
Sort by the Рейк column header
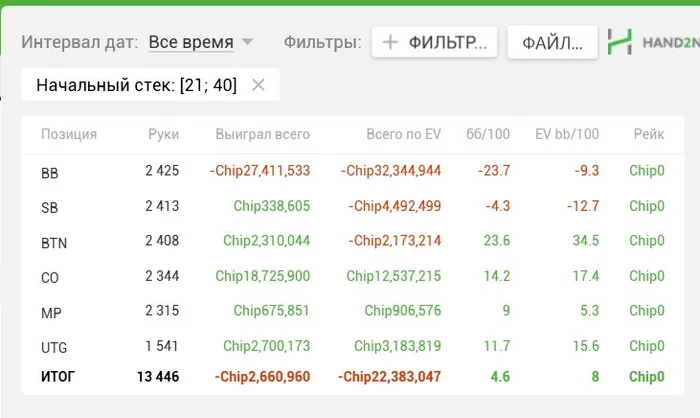tap(648, 134)
